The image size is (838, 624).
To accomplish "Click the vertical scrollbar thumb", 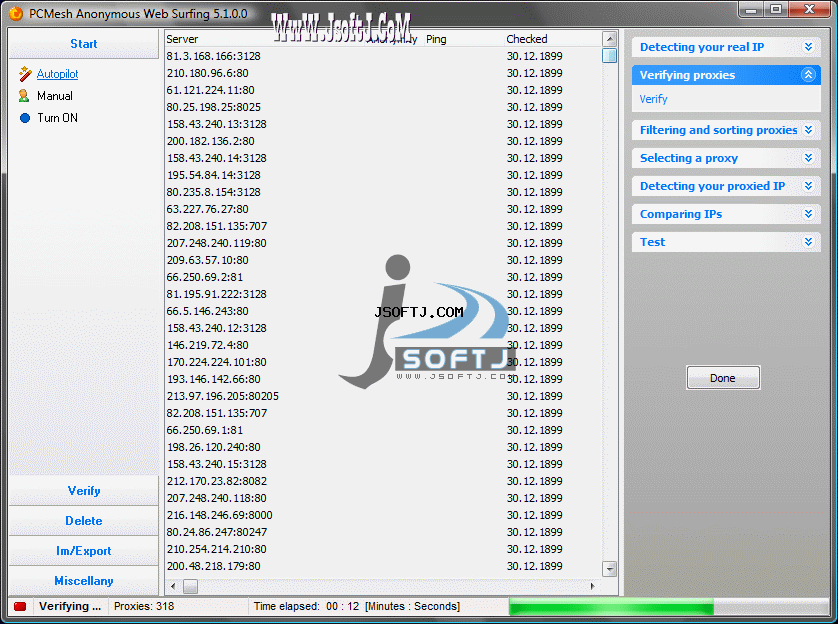I will tap(609, 56).
